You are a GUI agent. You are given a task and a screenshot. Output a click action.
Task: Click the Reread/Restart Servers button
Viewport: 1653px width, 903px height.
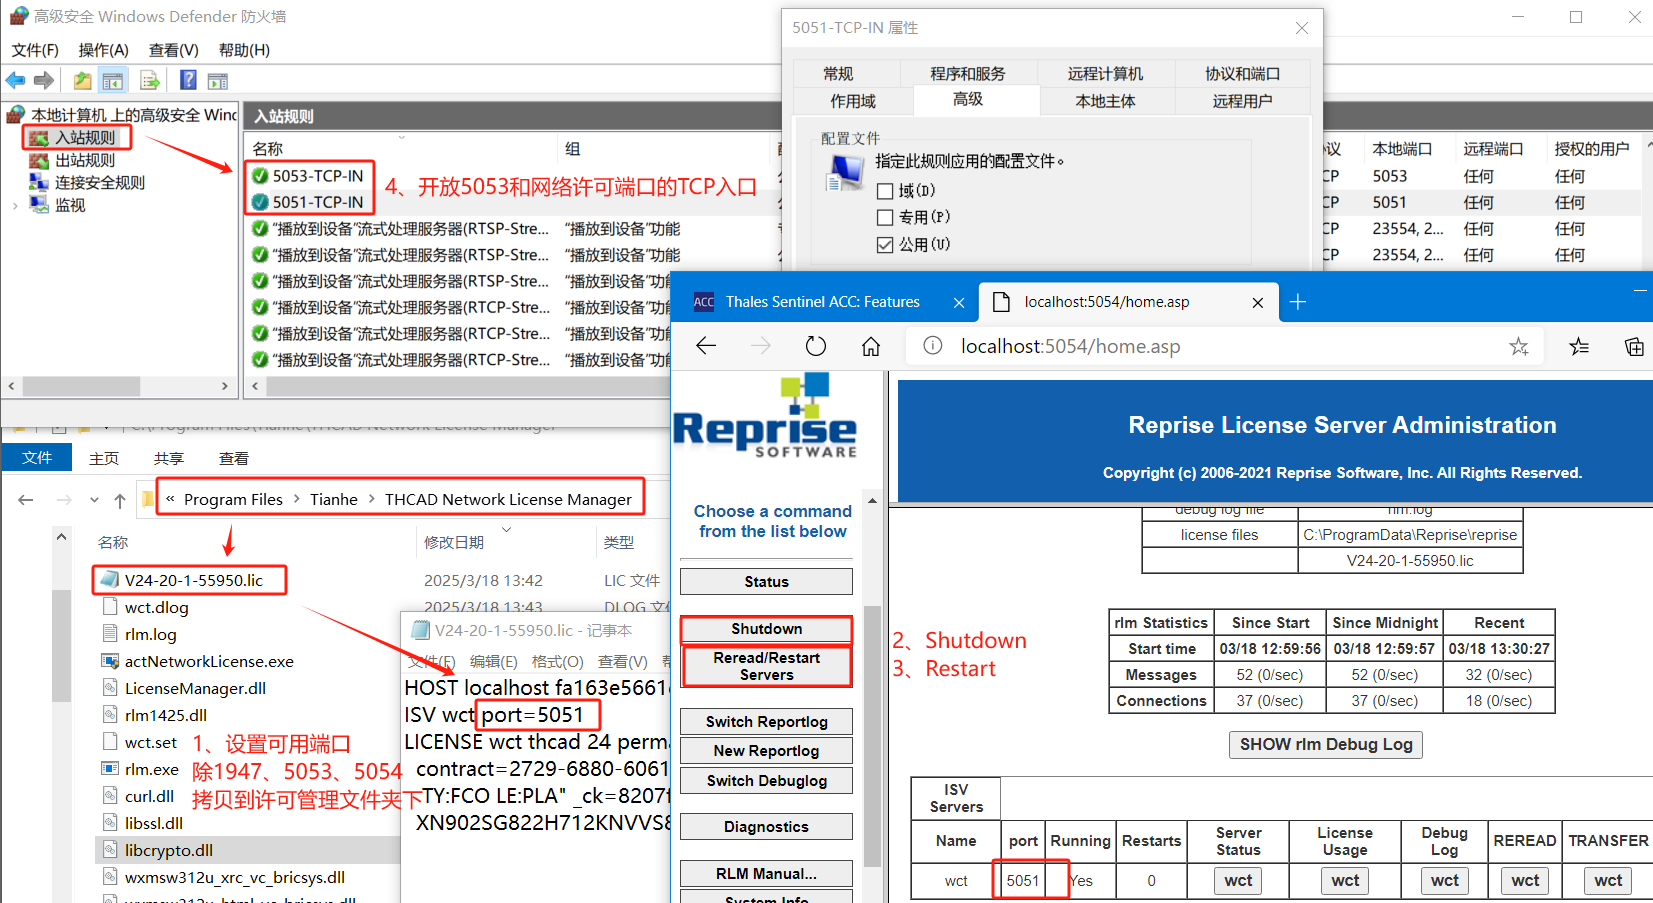[766, 666]
